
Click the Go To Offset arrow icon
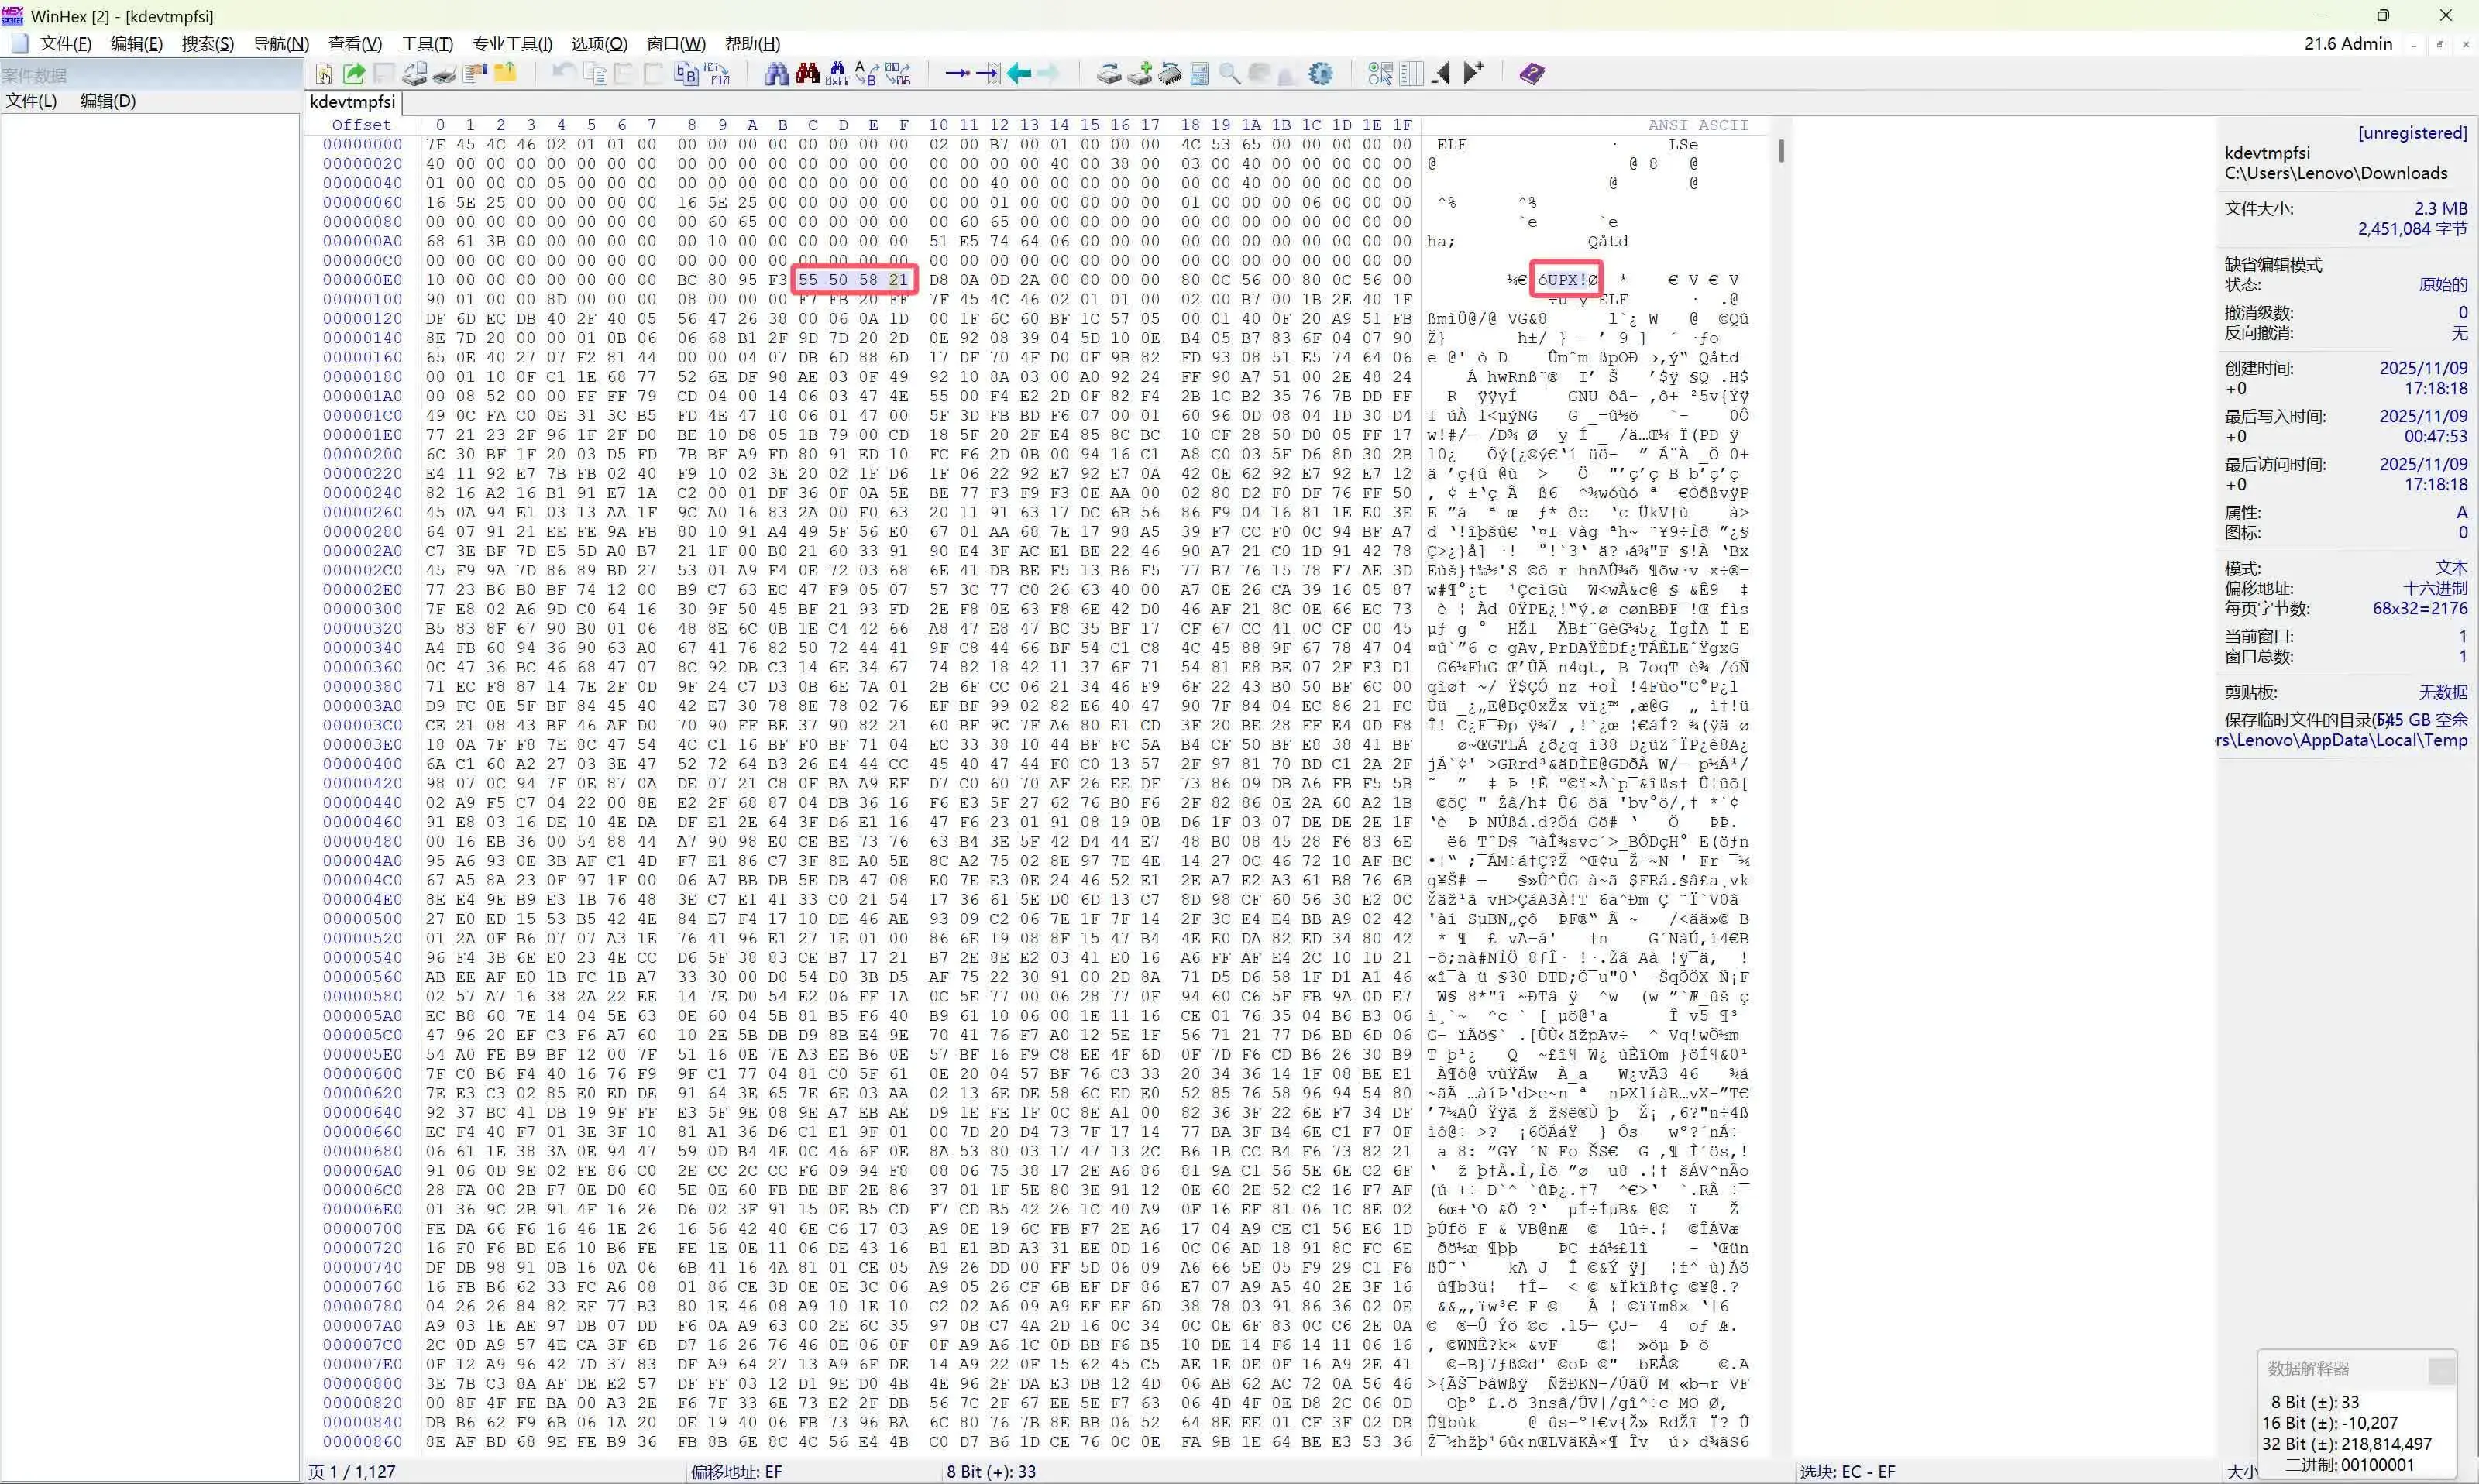pyautogui.click(x=957, y=74)
